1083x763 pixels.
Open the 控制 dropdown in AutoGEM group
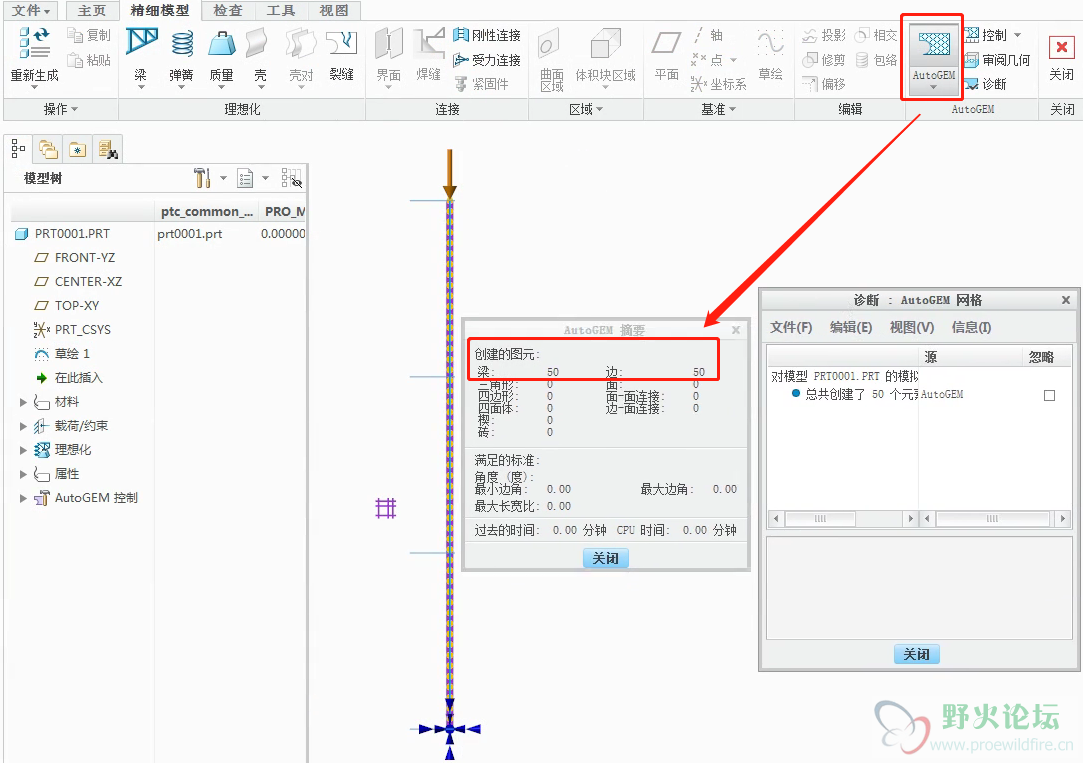[1018, 35]
